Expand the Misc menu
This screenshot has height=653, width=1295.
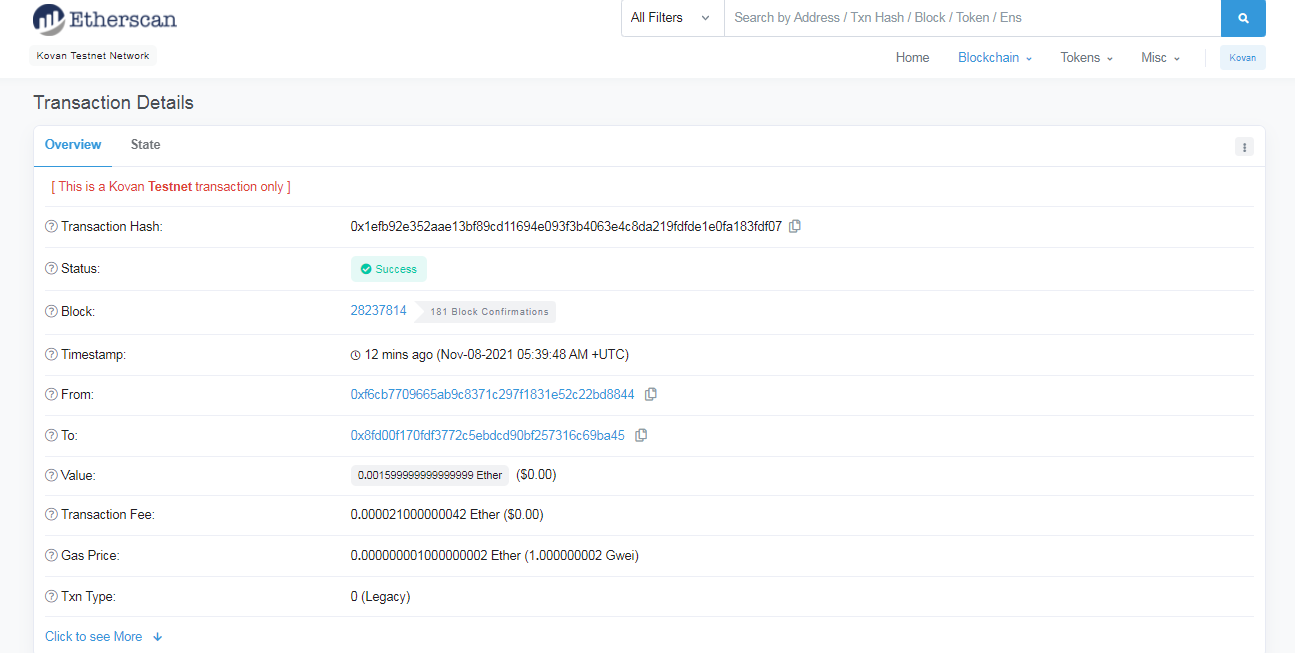click(1161, 58)
